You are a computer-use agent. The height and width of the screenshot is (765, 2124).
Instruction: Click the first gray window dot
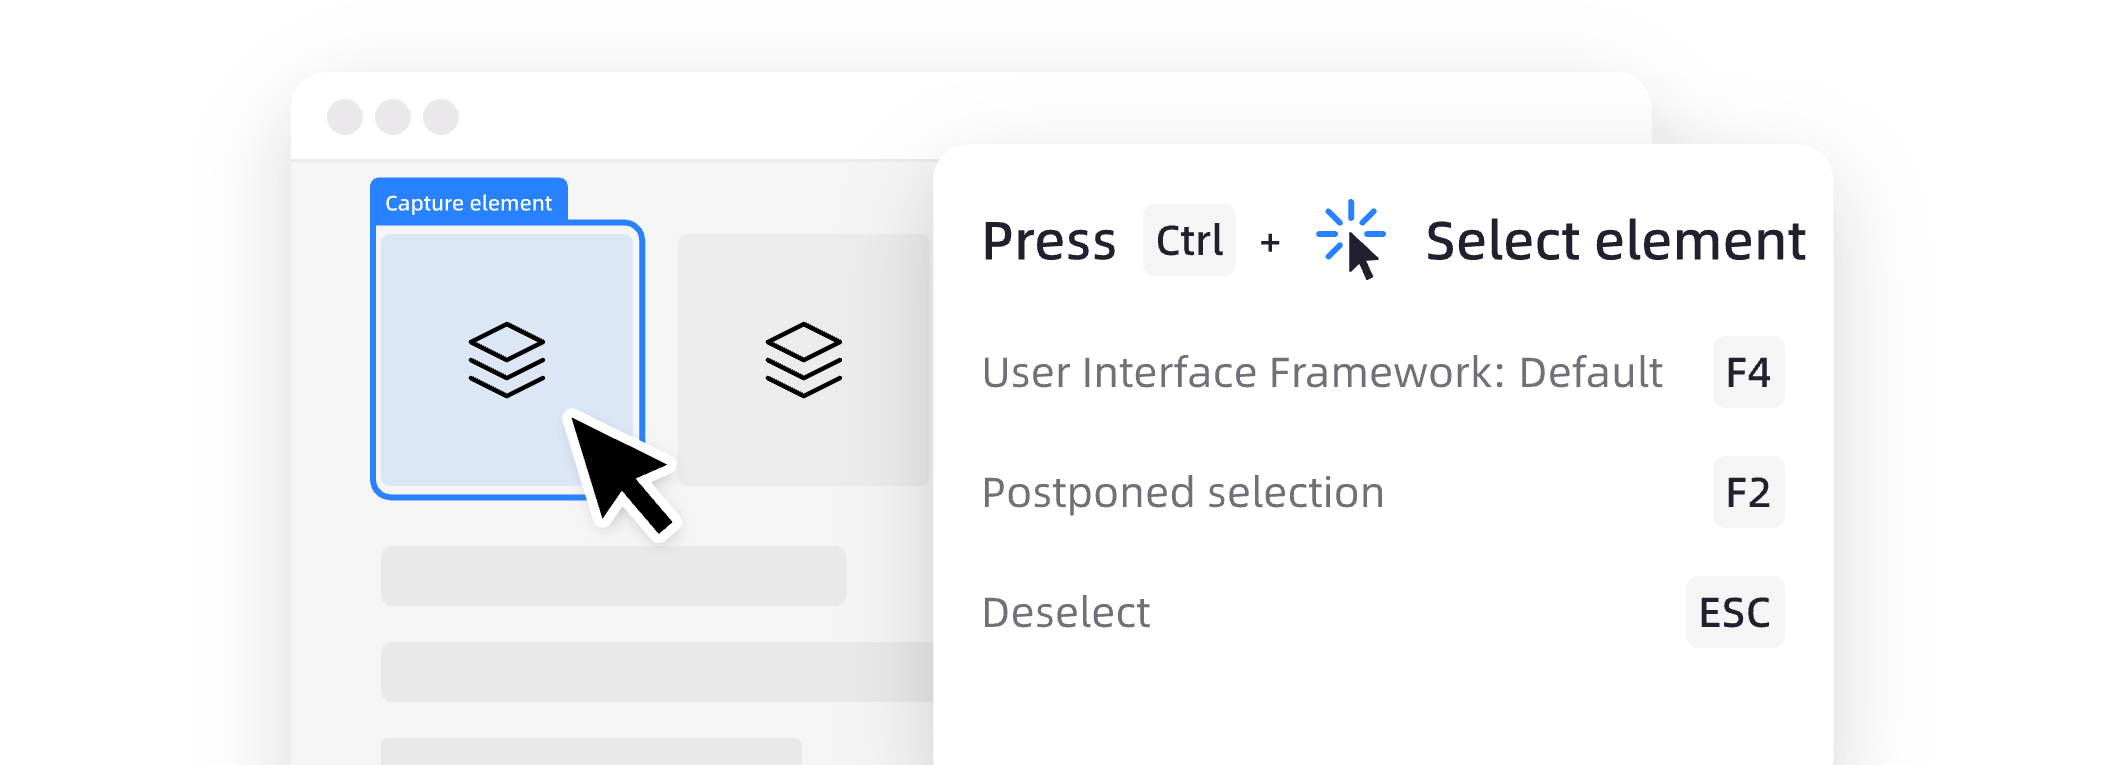tap(345, 117)
